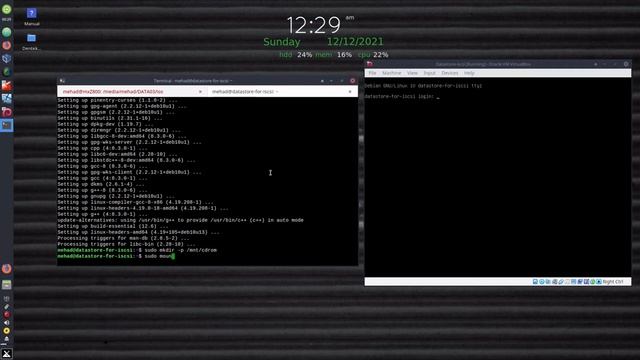Click the red circular tray icon
640x360 pixels.
pos(7,315)
